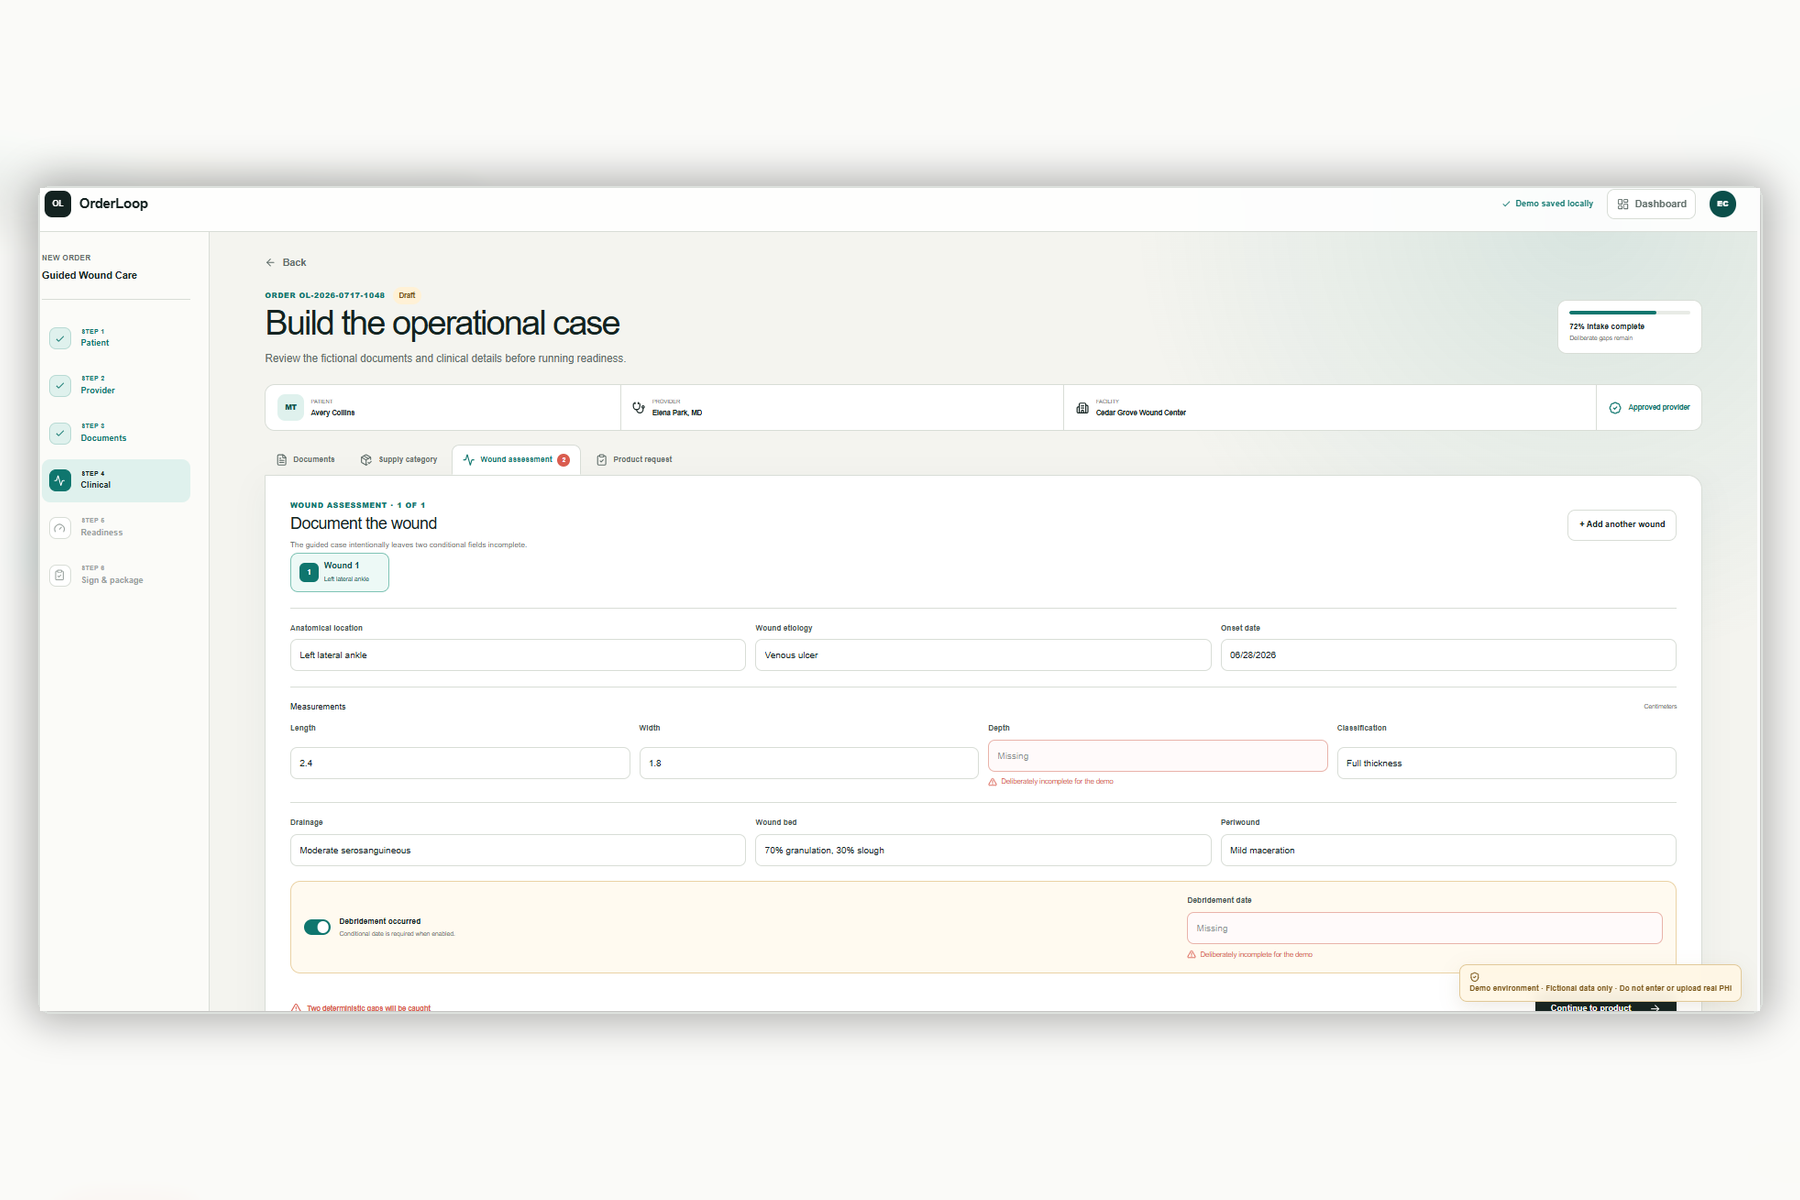Open the Wound etiology field
This screenshot has height=1200, width=1800.
pos(982,655)
